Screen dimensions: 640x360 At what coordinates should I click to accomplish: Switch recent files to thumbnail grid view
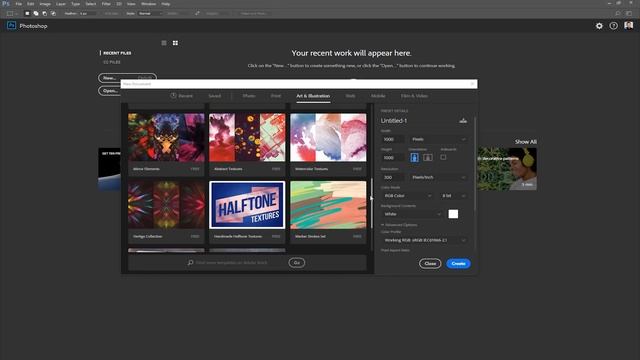pyautogui.click(x=175, y=43)
